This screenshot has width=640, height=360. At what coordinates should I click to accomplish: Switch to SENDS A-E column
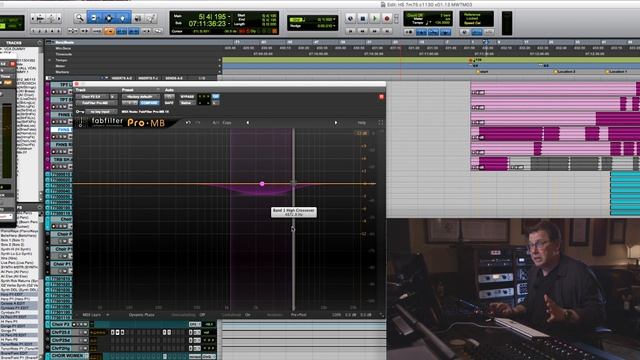pyautogui.click(x=174, y=78)
